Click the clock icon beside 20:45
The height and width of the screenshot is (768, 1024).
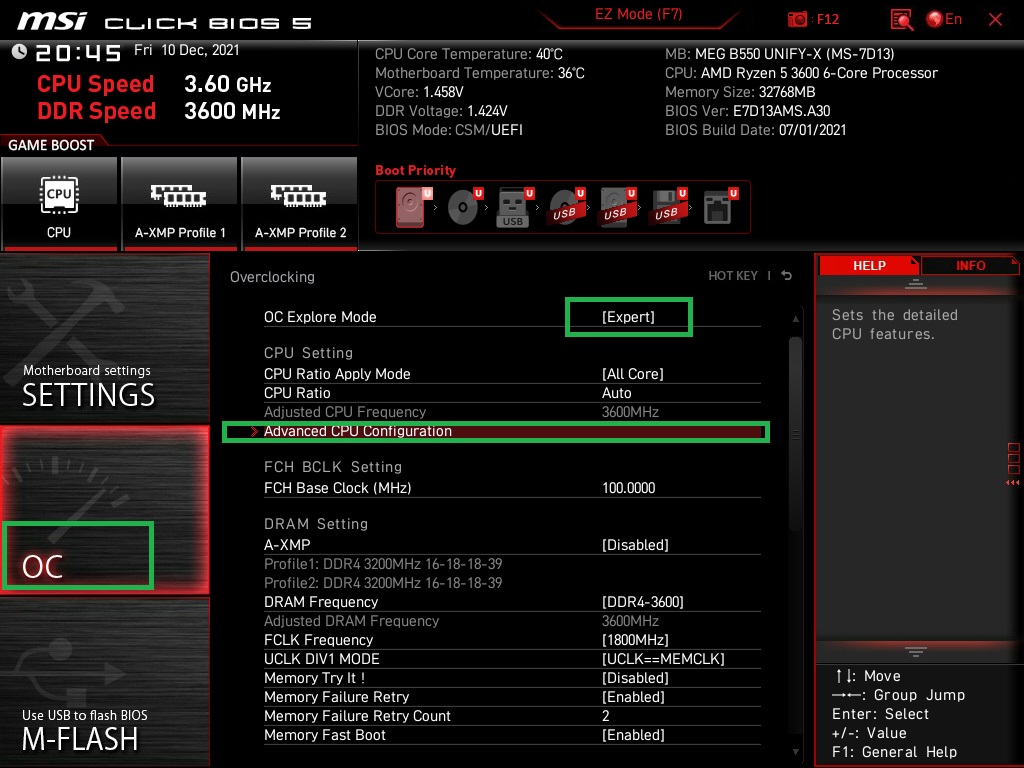click(19, 52)
